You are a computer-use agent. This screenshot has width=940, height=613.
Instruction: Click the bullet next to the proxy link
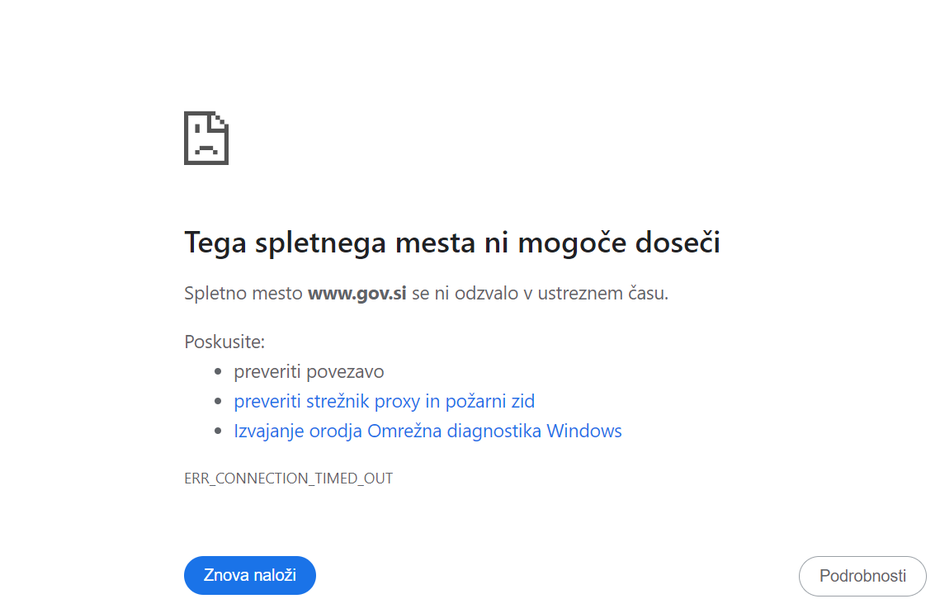(x=218, y=401)
